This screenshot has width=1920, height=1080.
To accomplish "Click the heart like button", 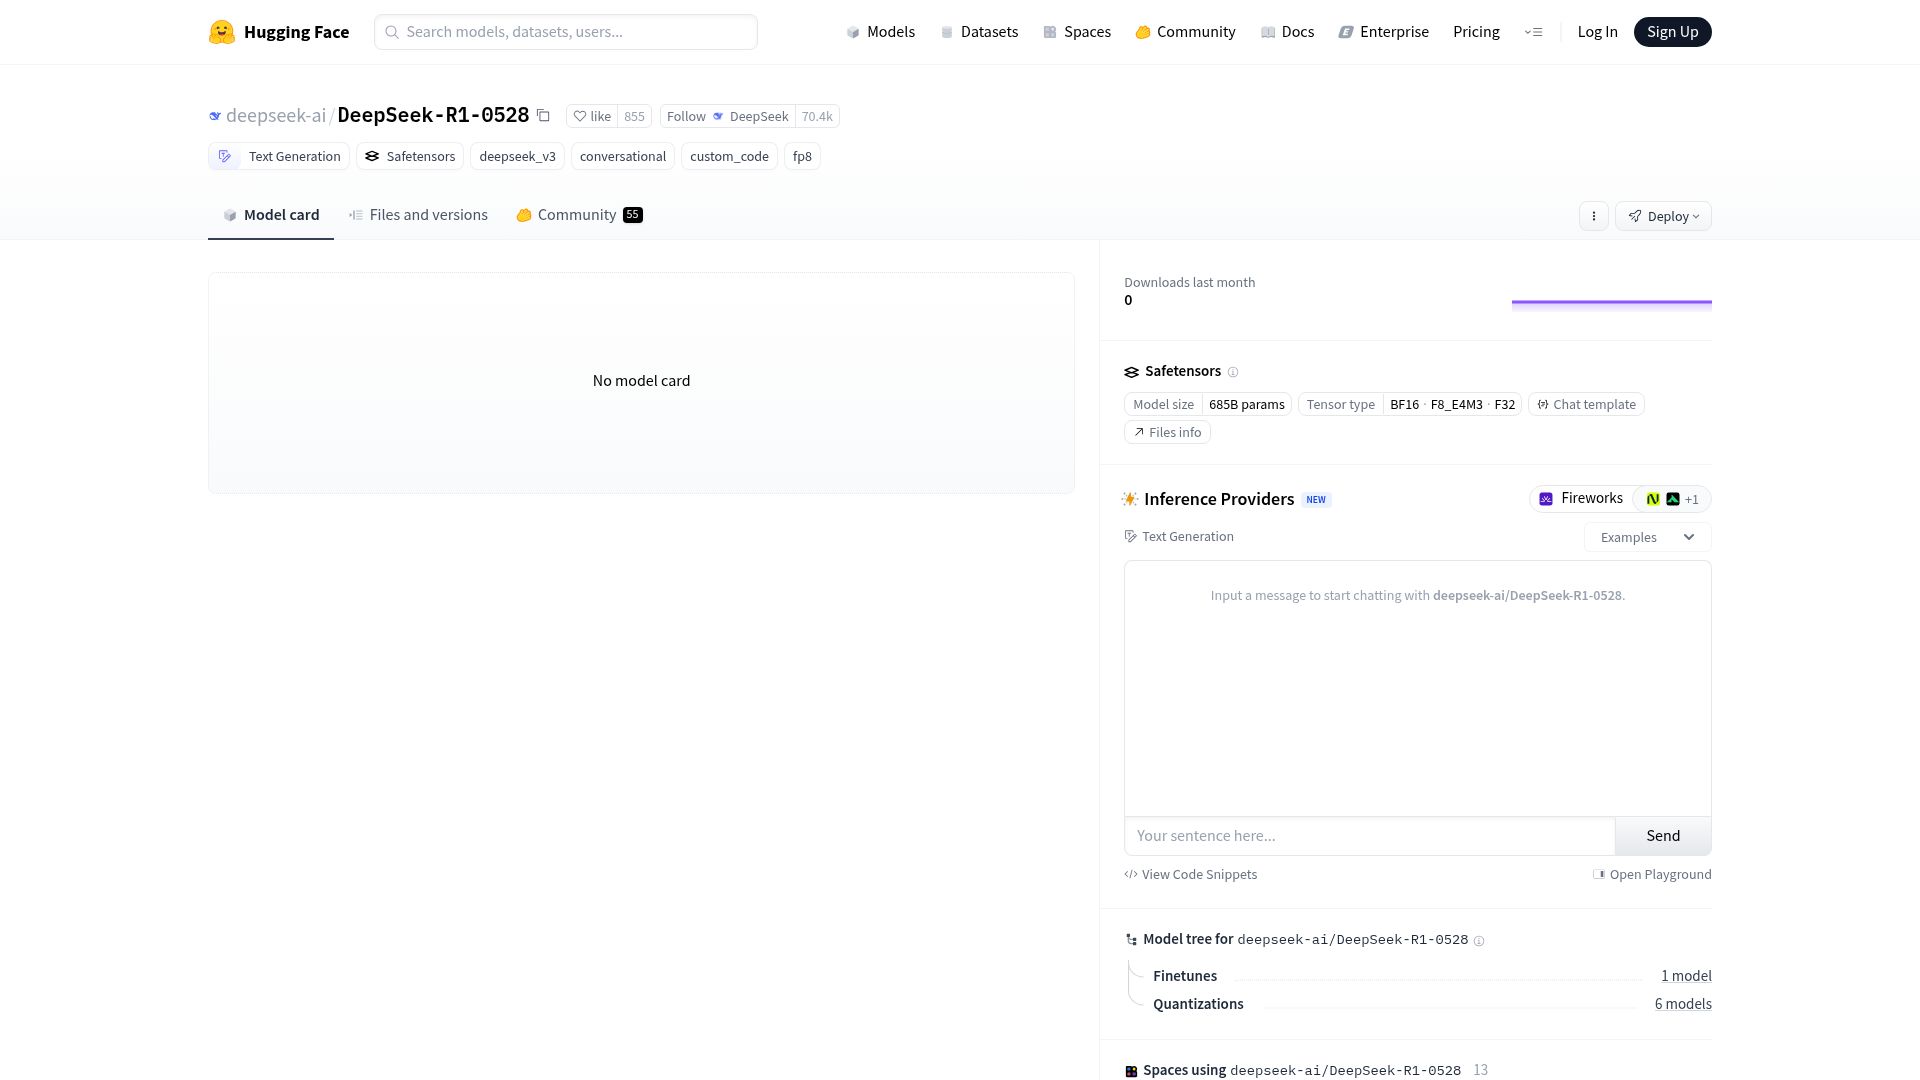I will coord(592,116).
